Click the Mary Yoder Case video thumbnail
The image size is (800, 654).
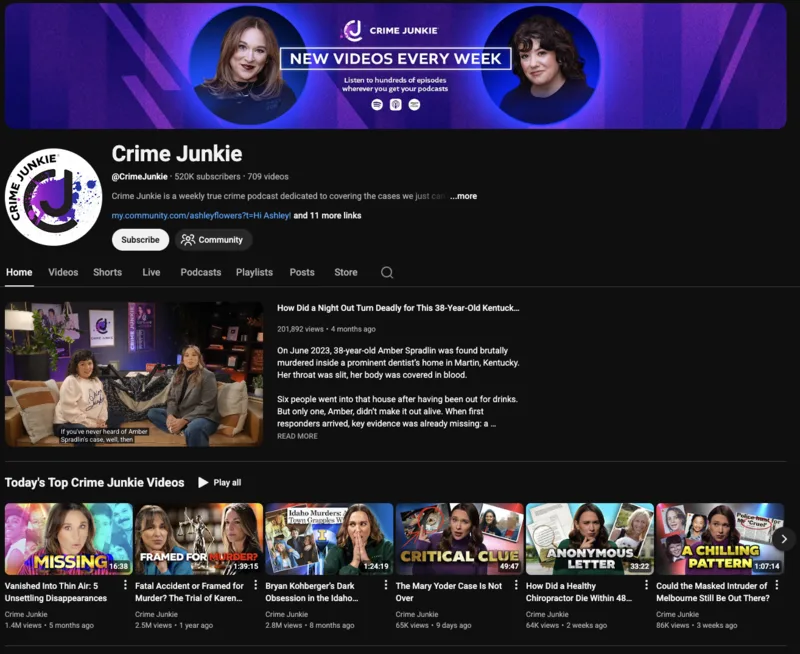click(458, 538)
